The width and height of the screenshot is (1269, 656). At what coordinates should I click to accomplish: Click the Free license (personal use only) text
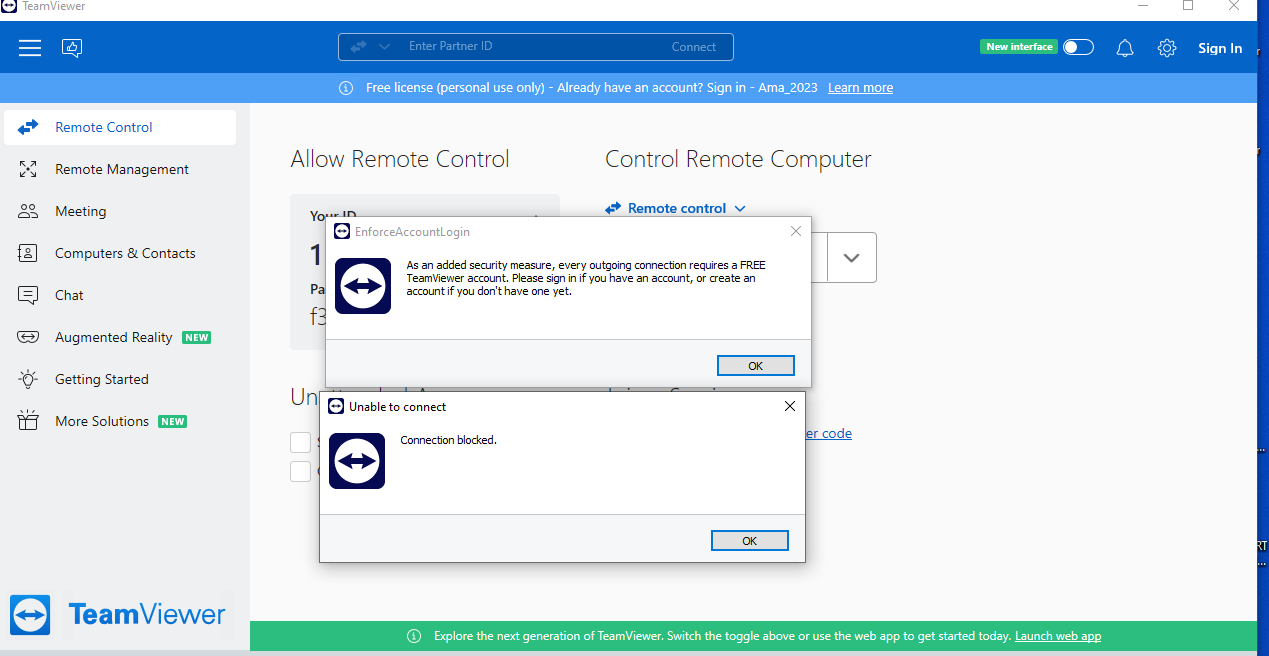455,88
